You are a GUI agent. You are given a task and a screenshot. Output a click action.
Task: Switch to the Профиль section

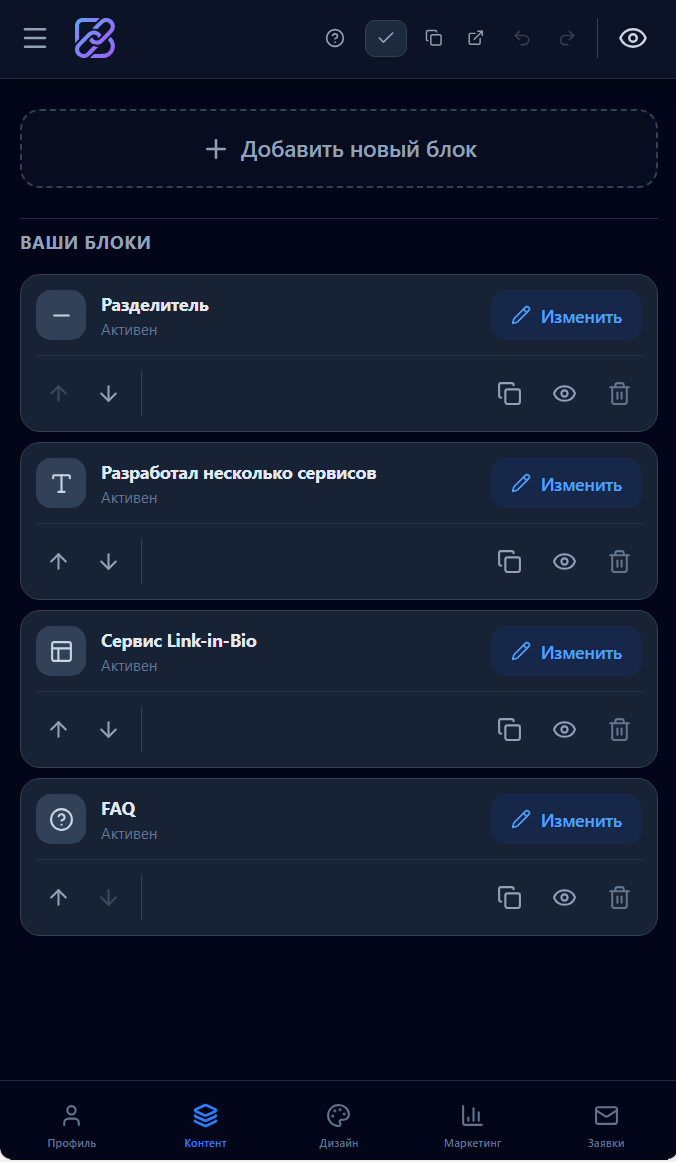(x=71, y=1124)
